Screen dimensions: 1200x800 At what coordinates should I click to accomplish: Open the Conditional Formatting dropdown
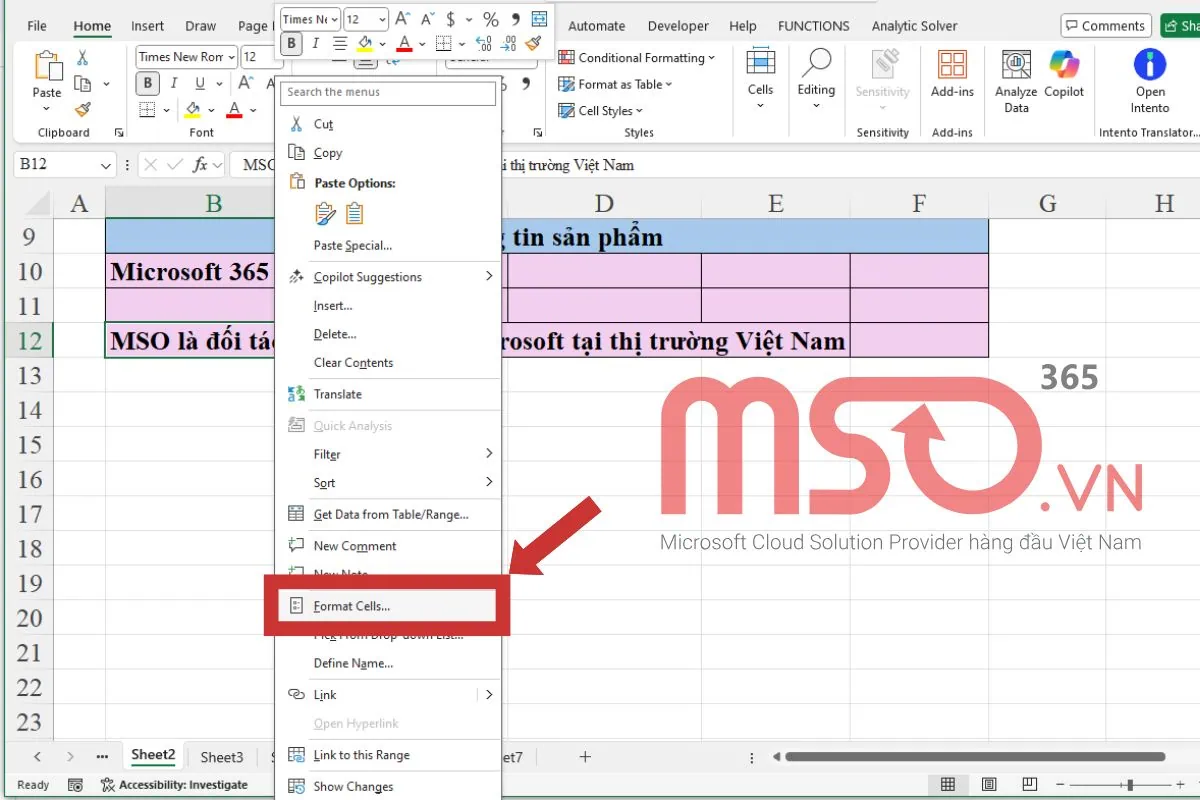coord(637,58)
